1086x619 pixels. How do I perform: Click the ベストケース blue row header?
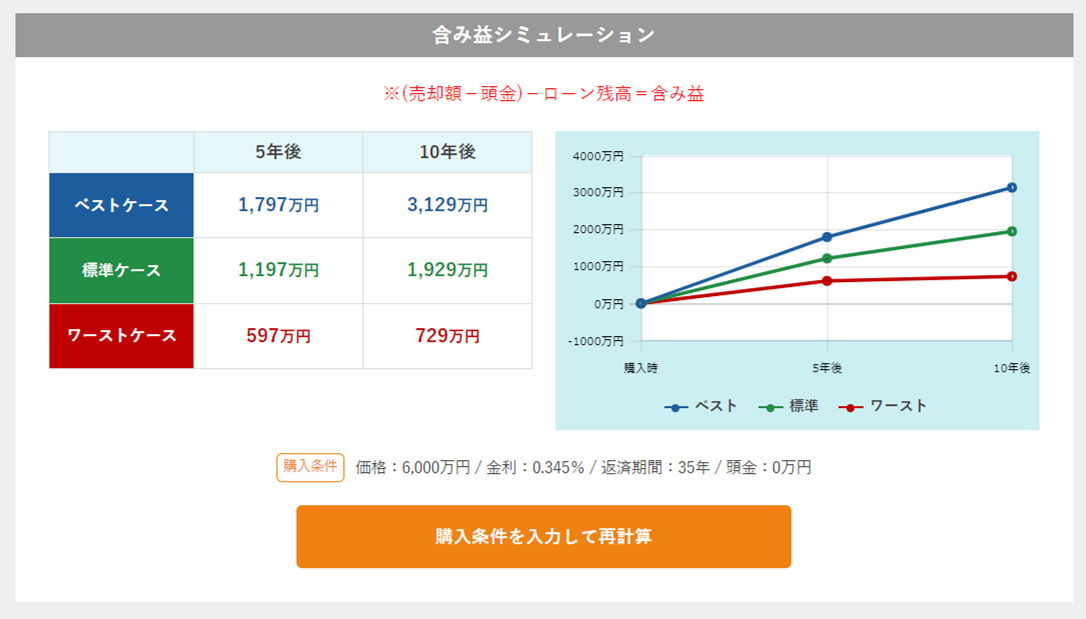pyautogui.click(x=121, y=206)
